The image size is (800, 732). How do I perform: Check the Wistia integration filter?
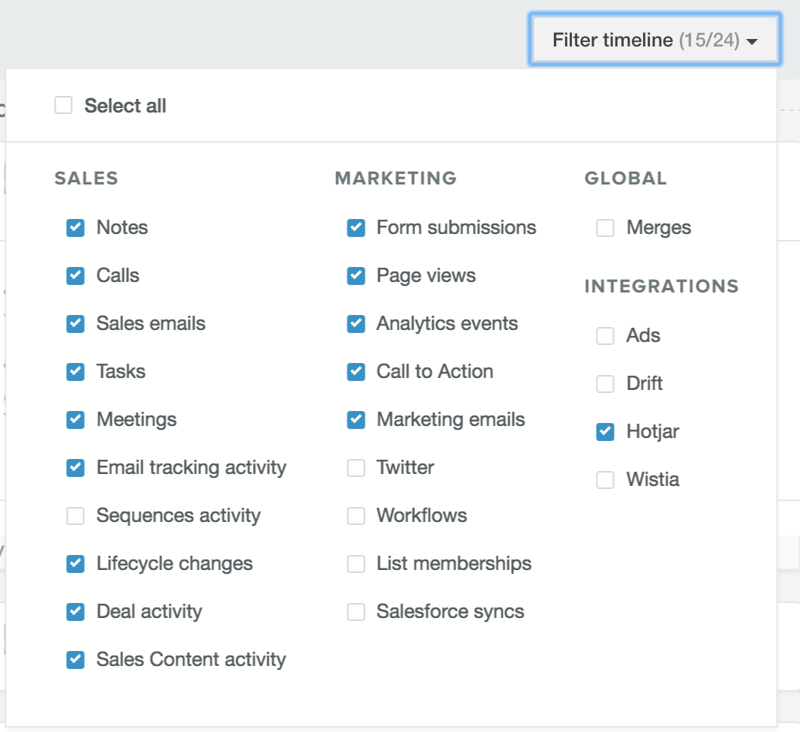(605, 479)
